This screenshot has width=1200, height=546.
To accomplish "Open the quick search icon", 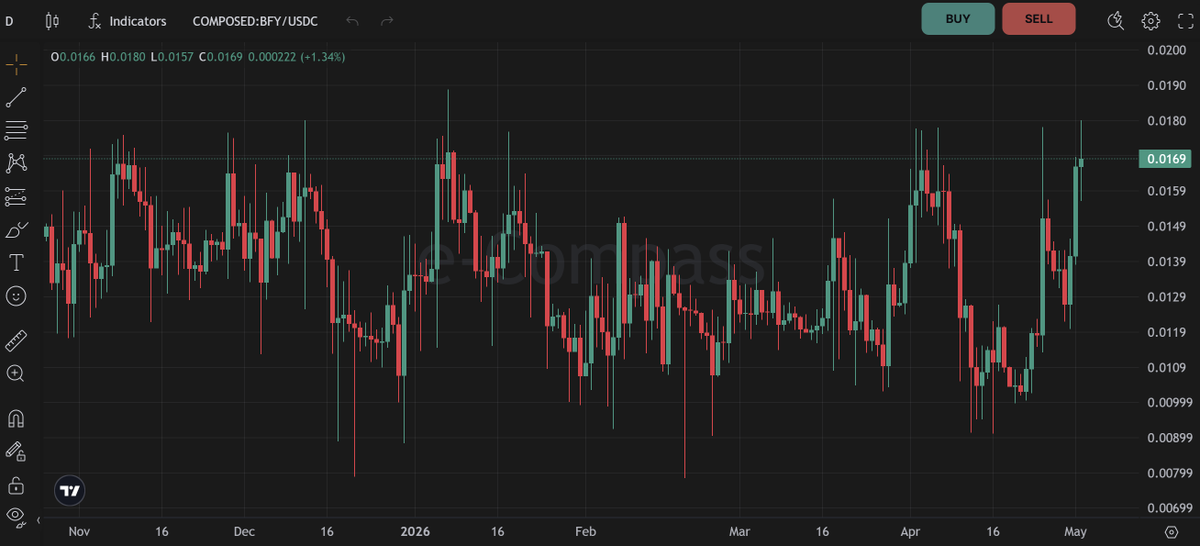I will (1117, 20).
